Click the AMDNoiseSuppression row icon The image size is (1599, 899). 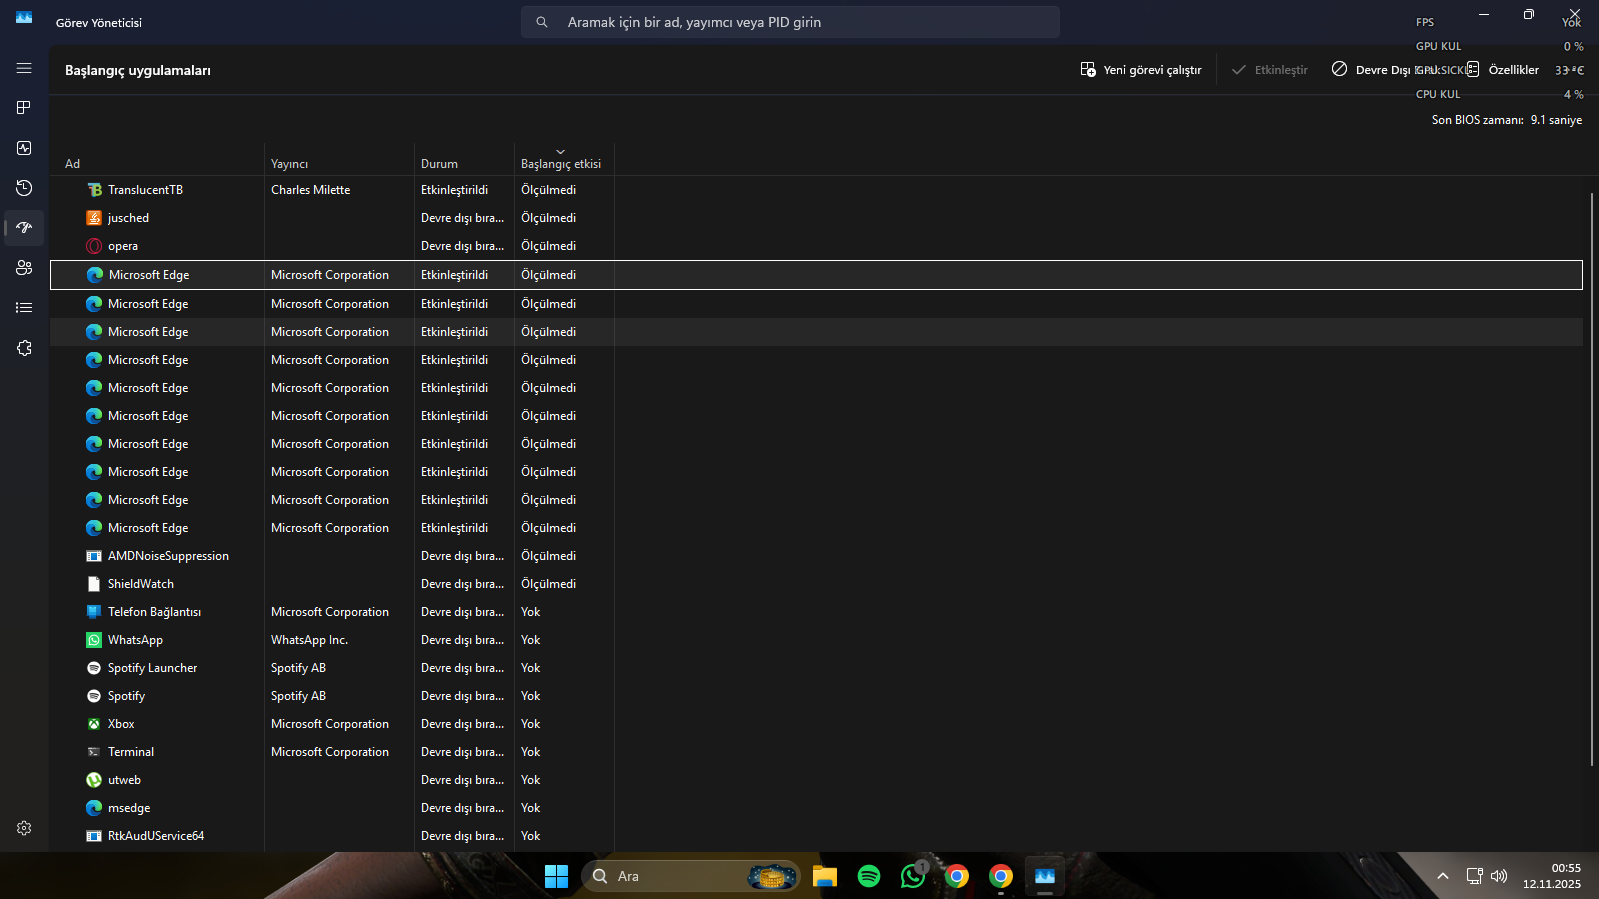[94, 556]
